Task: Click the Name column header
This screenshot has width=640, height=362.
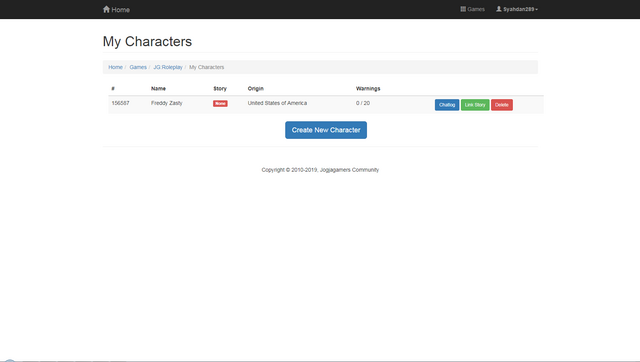Action: [158, 89]
